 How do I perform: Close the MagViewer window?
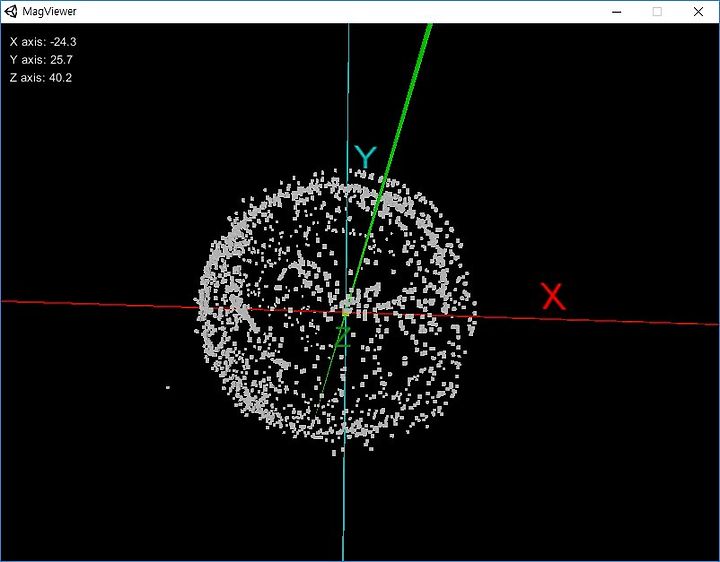pyautogui.click(x=698, y=12)
